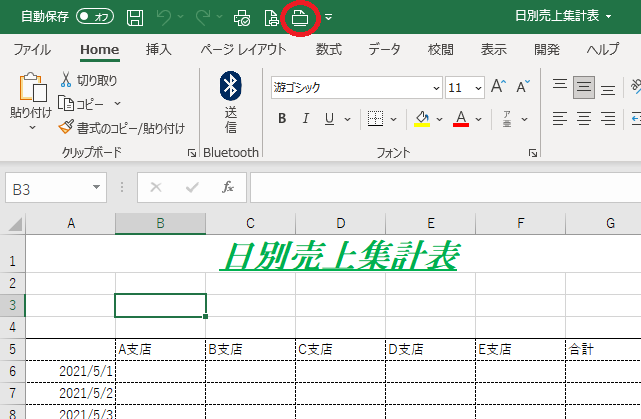
Task: Toggle the AutoSave (自動保存) switch
Action: pyautogui.click(x=95, y=17)
